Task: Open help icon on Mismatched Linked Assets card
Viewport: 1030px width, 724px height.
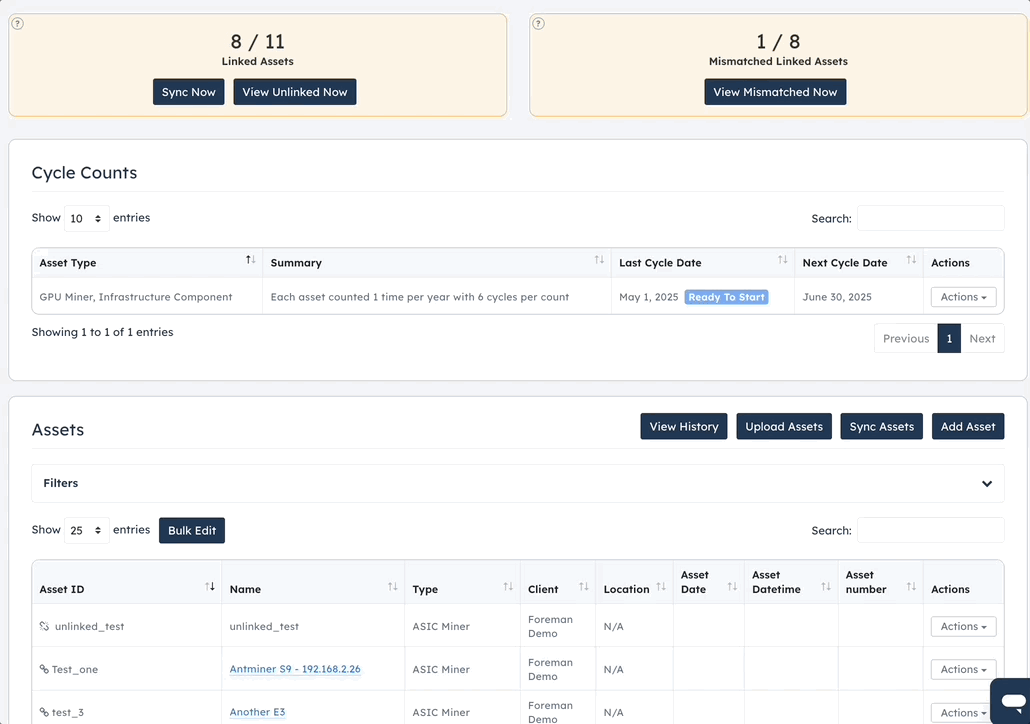Action: pyautogui.click(x=538, y=24)
